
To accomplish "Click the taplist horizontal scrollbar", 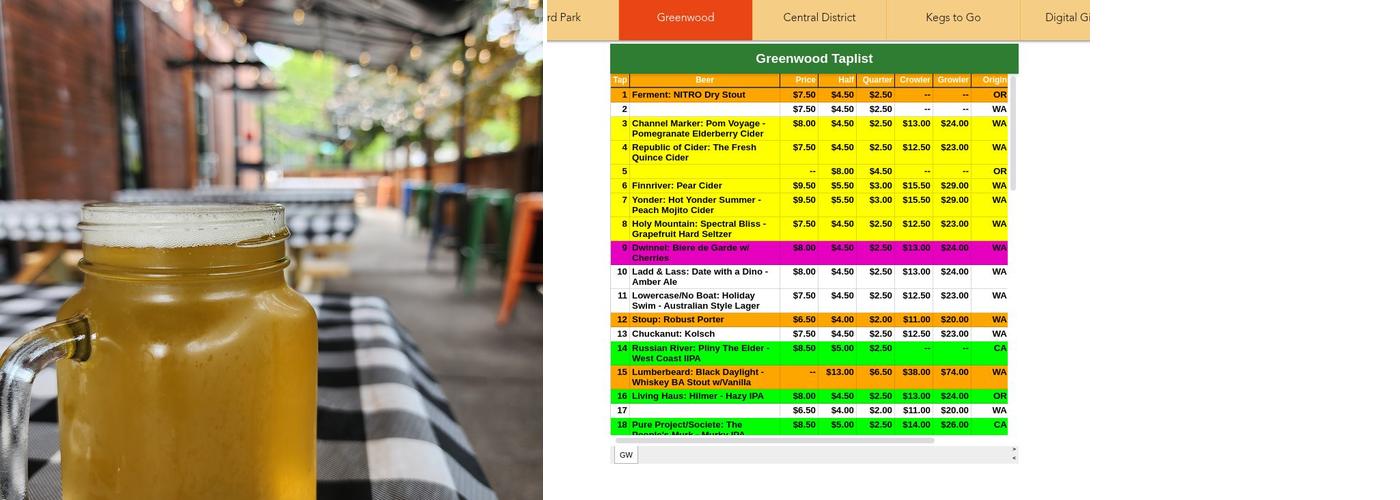I will [x=774, y=440].
